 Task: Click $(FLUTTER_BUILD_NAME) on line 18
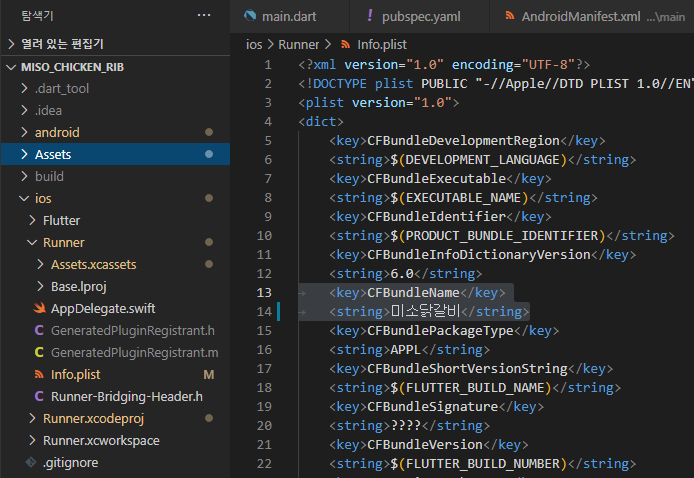[471, 388]
